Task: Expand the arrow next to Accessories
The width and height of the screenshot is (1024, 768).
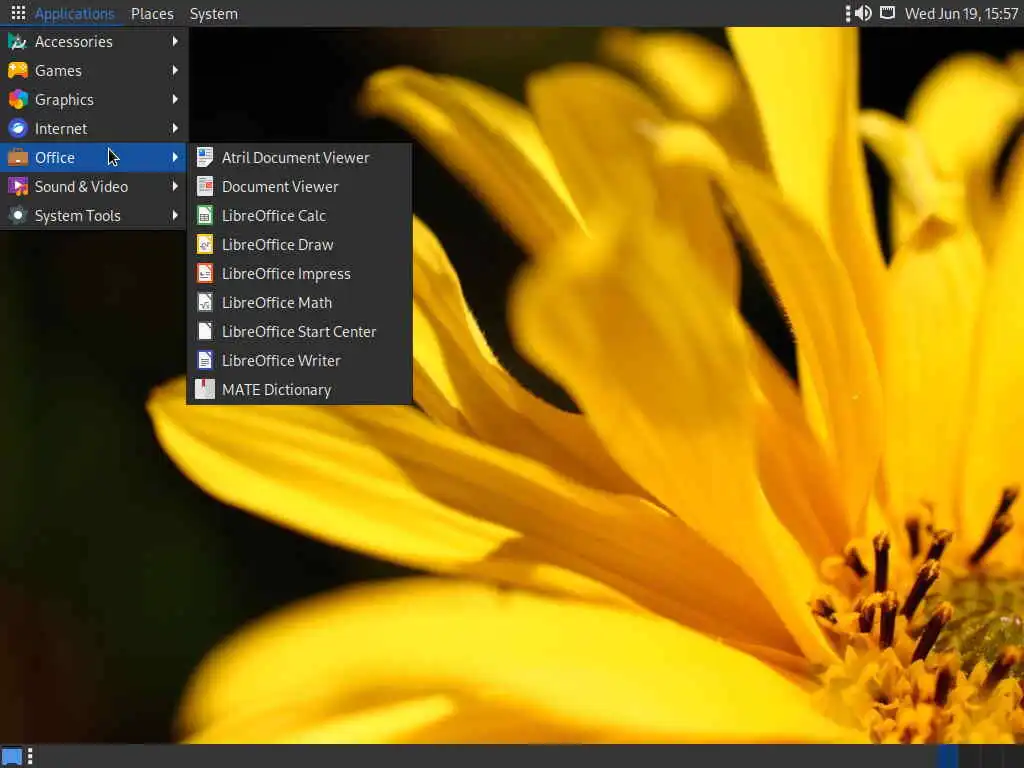Action: pyautogui.click(x=175, y=41)
